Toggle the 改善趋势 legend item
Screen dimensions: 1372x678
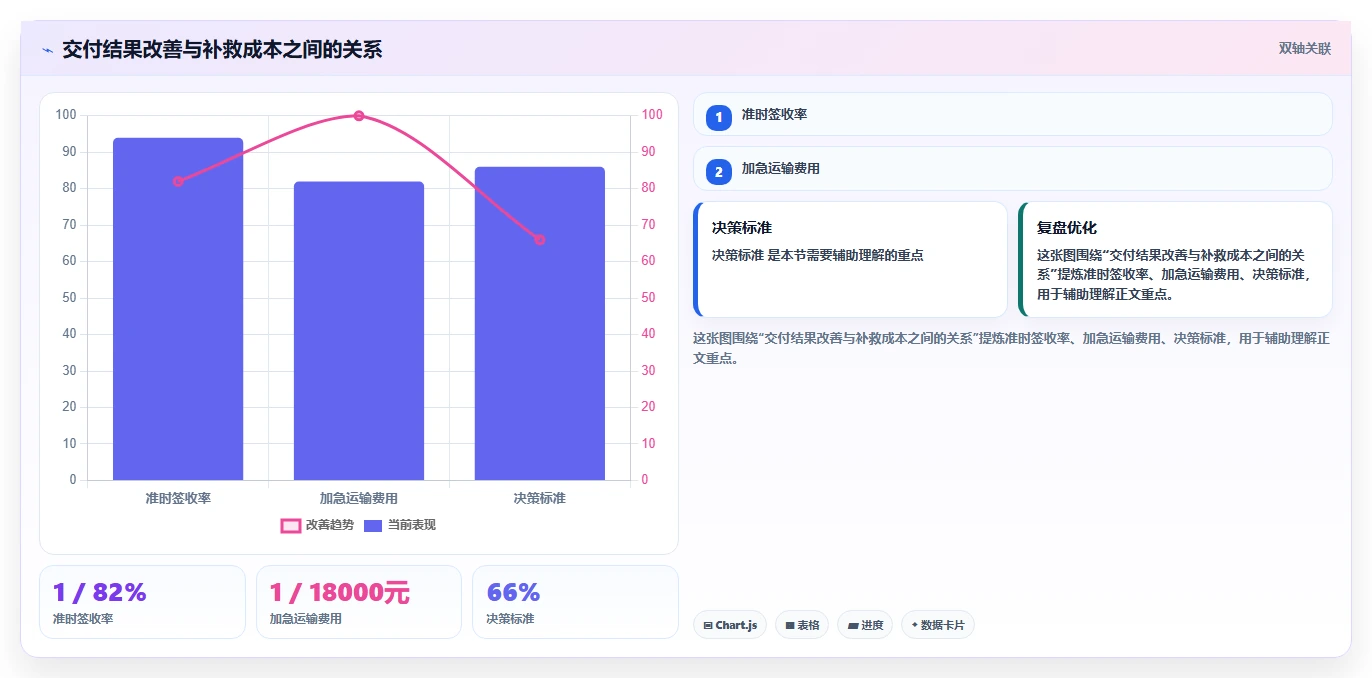[x=317, y=525]
